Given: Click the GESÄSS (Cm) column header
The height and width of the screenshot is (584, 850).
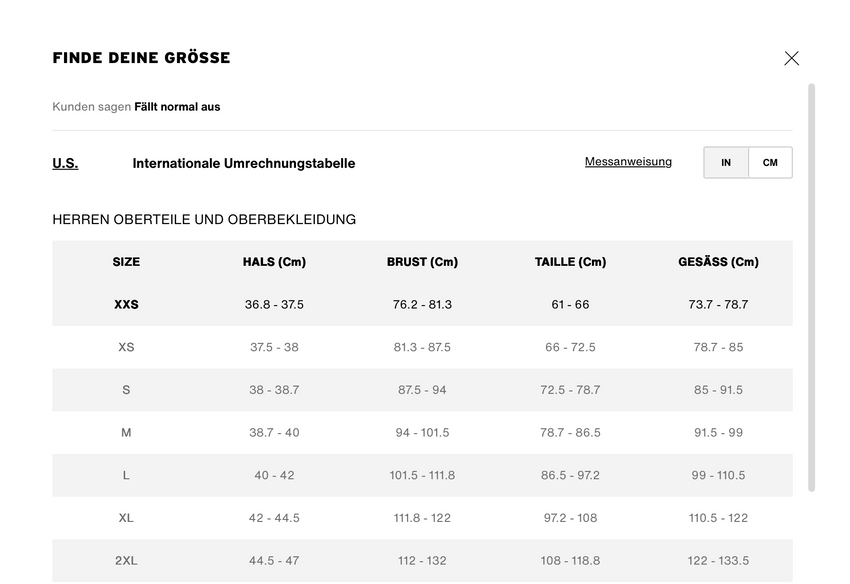Looking at the screenshot, I should tap(718, 262).
